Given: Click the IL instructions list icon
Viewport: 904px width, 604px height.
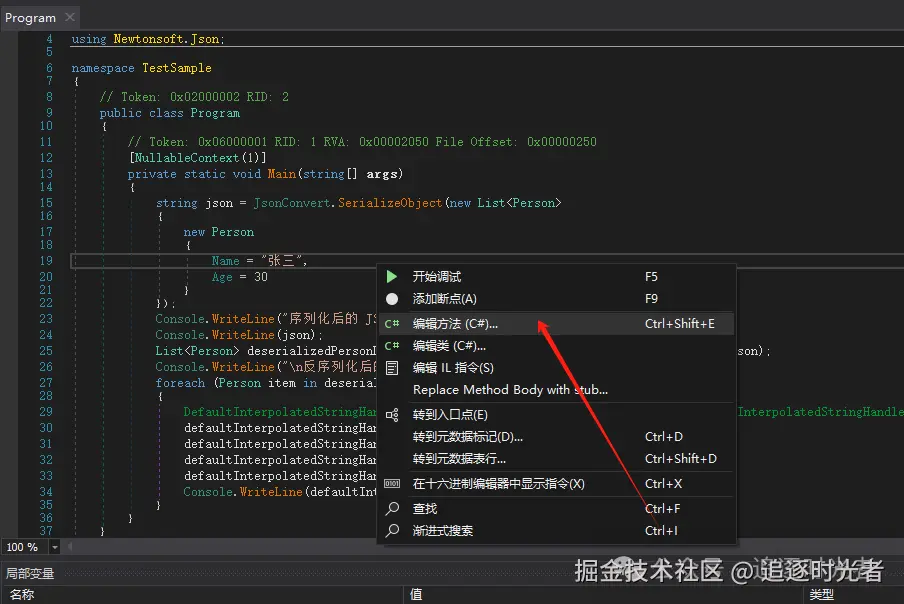Looking at the screenshot, I should point(392,368).
